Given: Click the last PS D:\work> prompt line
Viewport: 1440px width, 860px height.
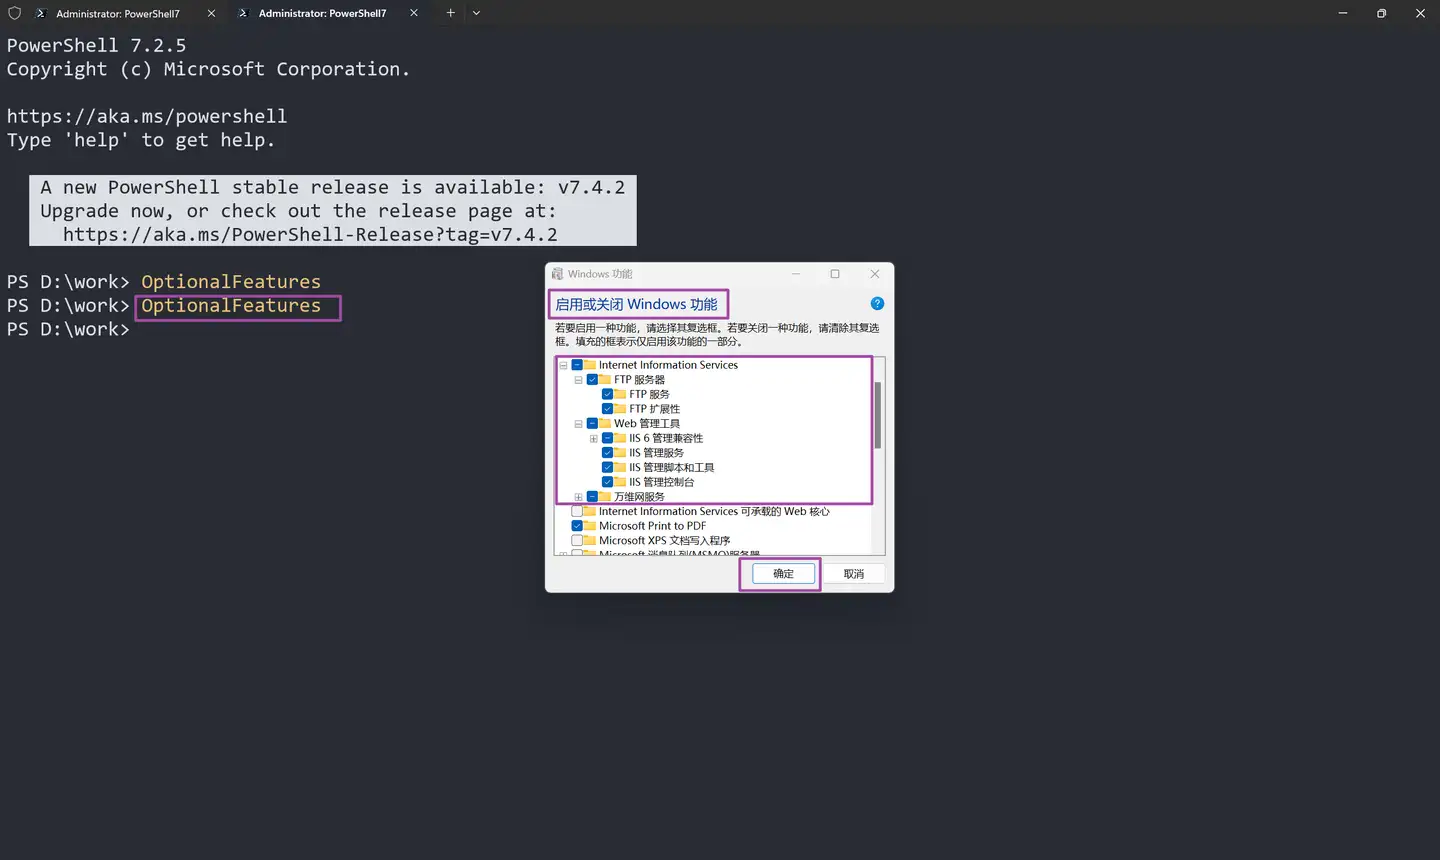Looking at the screenshot, I should click(68, 330).
